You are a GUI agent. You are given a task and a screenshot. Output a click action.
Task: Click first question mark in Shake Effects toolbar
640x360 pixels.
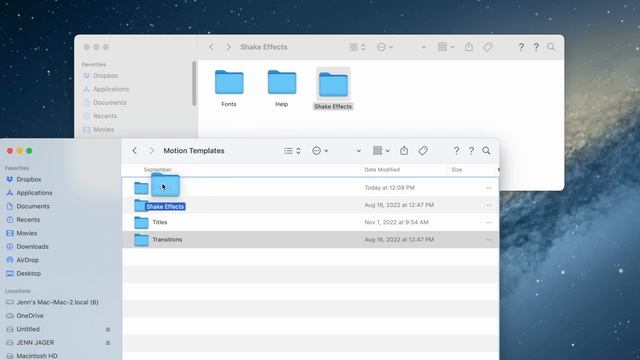tap(521, 47)
